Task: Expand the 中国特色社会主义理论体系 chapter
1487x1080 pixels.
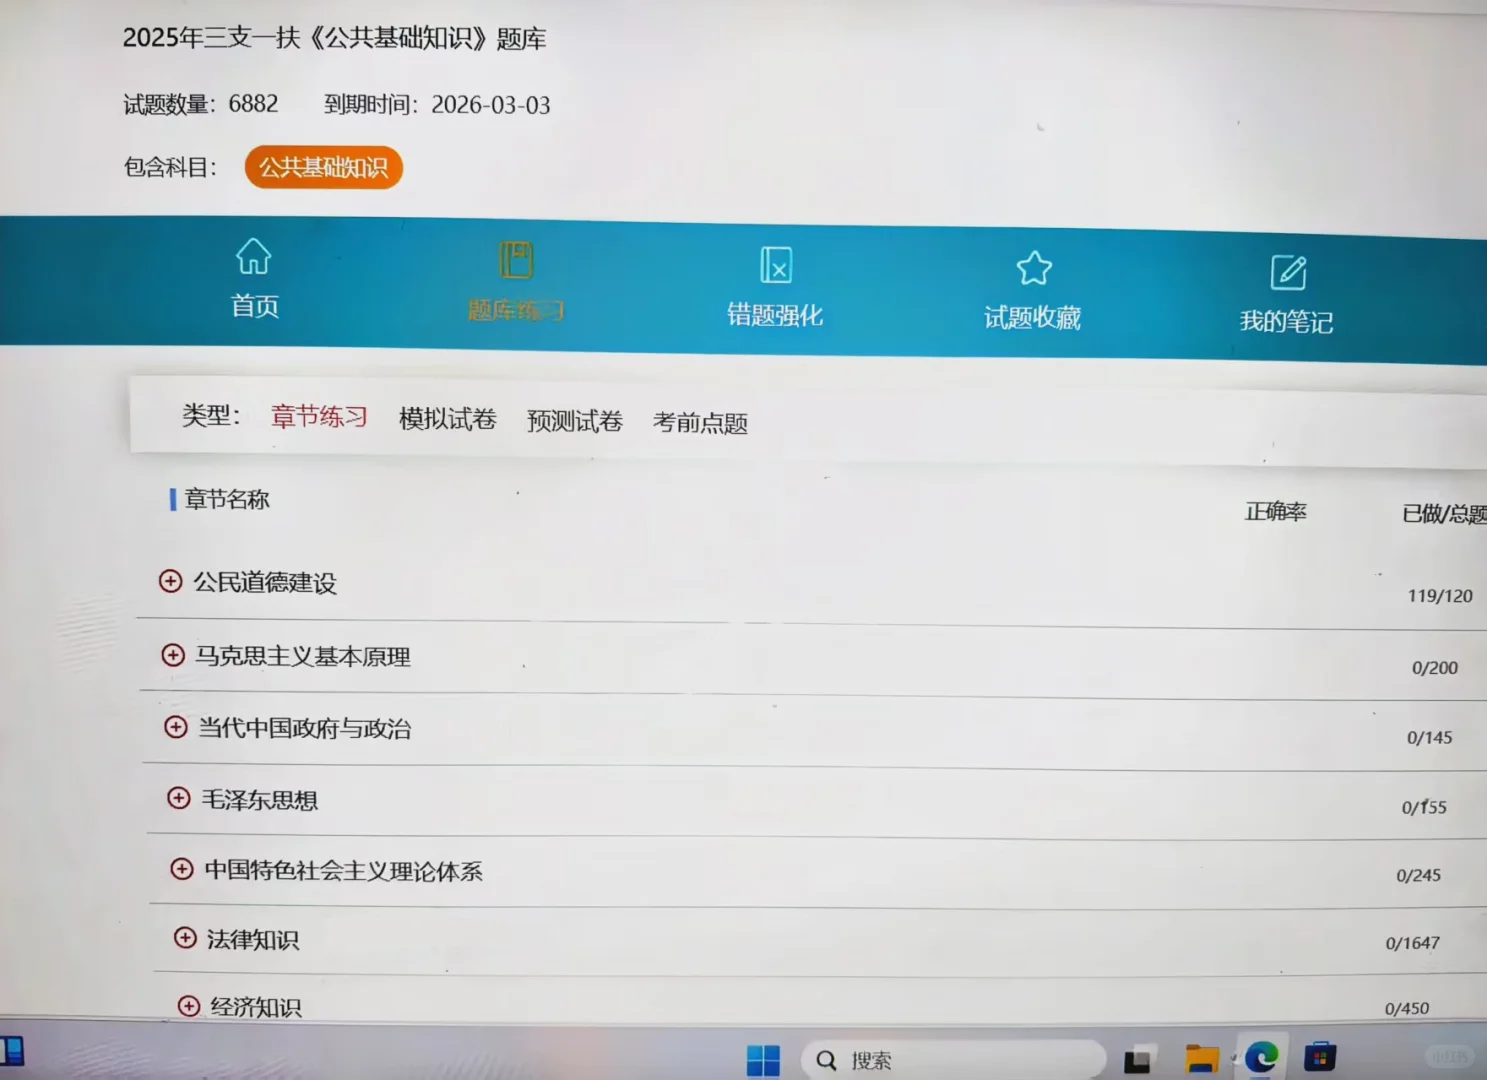Action: [182, 870]
